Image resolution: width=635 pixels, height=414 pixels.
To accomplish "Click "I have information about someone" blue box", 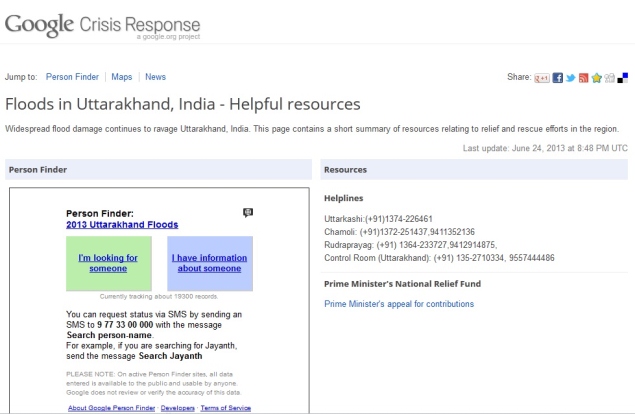I will pyautogui.click(x=210, y=263).
